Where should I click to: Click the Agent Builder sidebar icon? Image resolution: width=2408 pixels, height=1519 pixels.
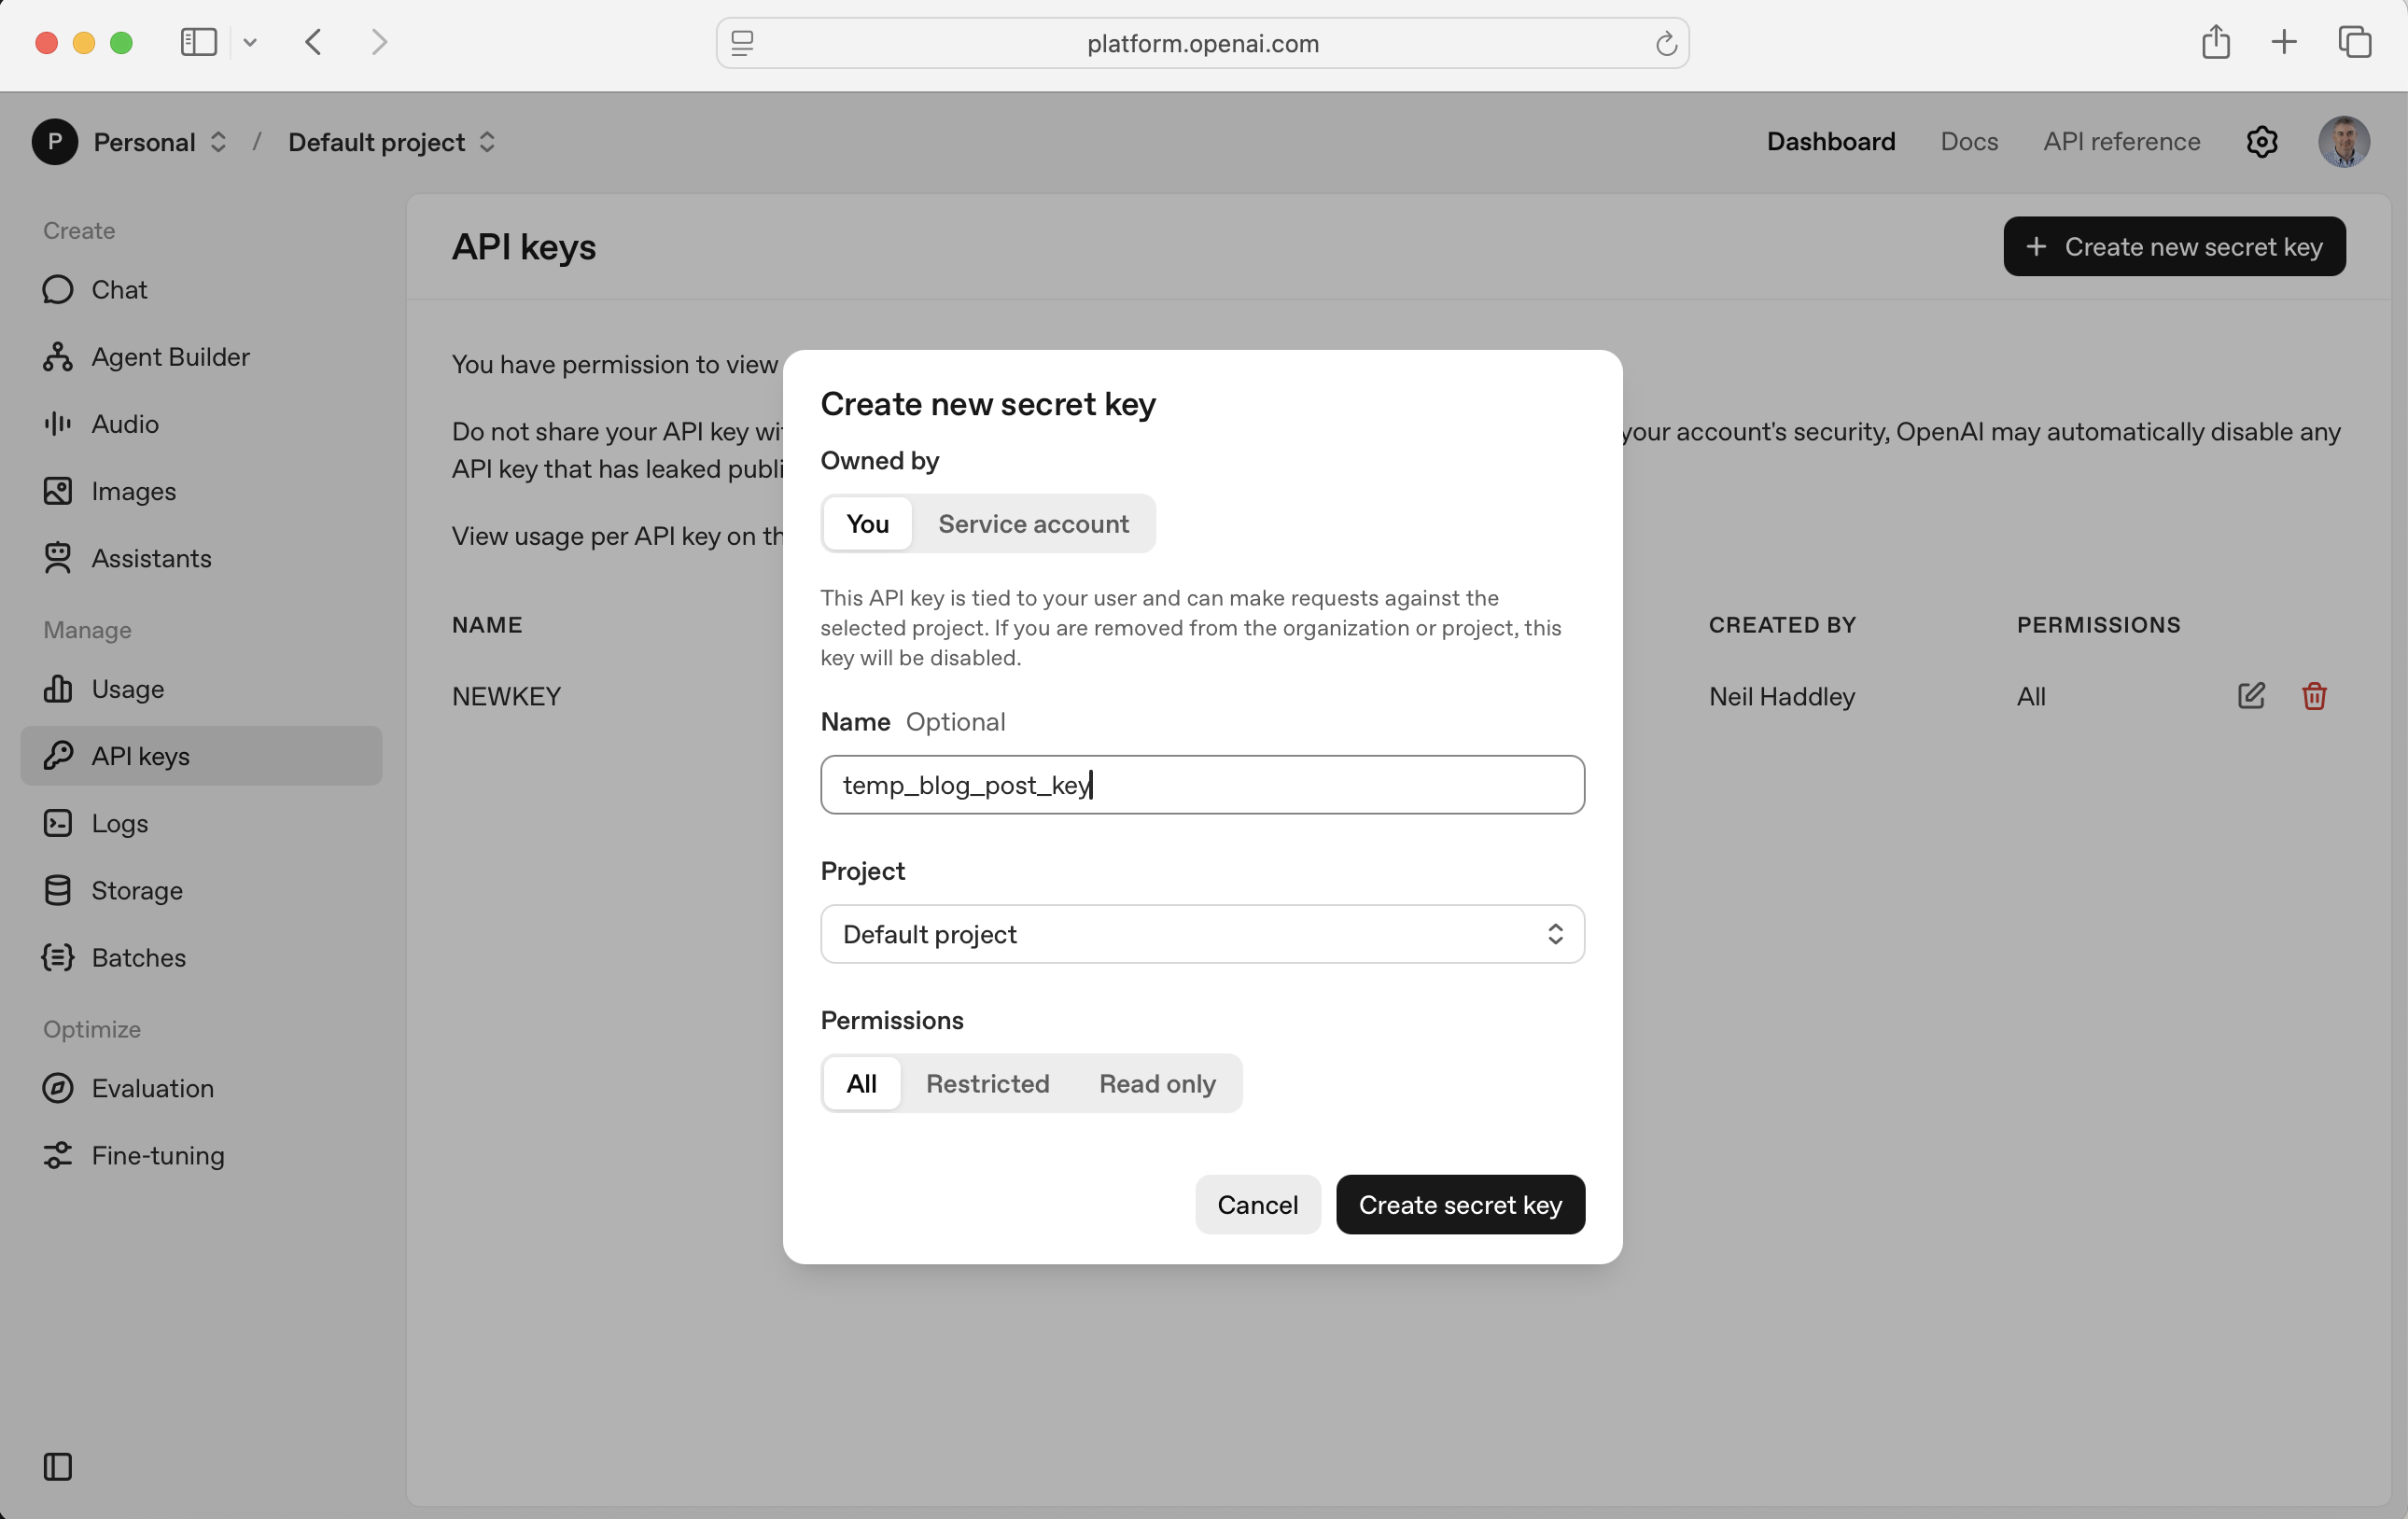58,357
